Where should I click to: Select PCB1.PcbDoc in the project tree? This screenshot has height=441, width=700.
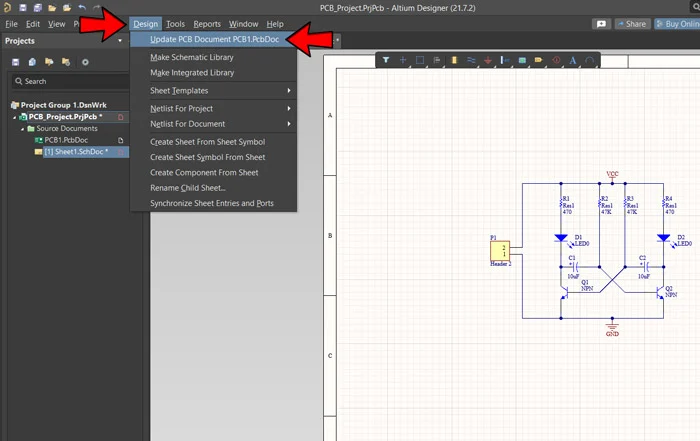[x=66, y=140]
